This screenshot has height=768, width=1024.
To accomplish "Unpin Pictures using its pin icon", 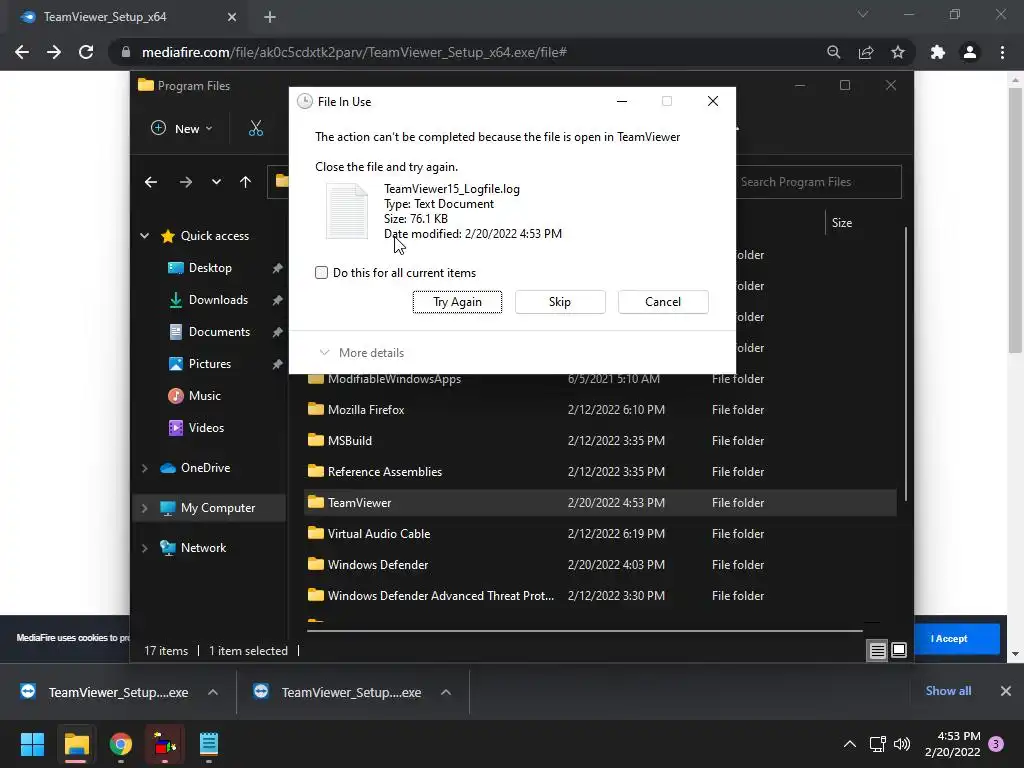I will (277, 364).
